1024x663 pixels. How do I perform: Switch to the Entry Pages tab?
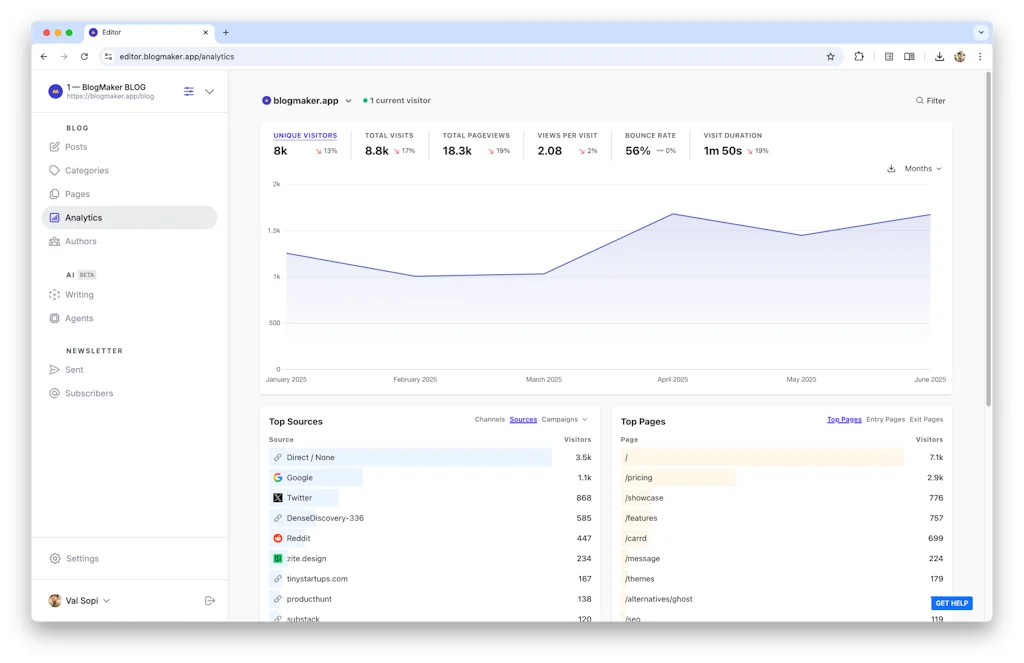tap(885, 420)
